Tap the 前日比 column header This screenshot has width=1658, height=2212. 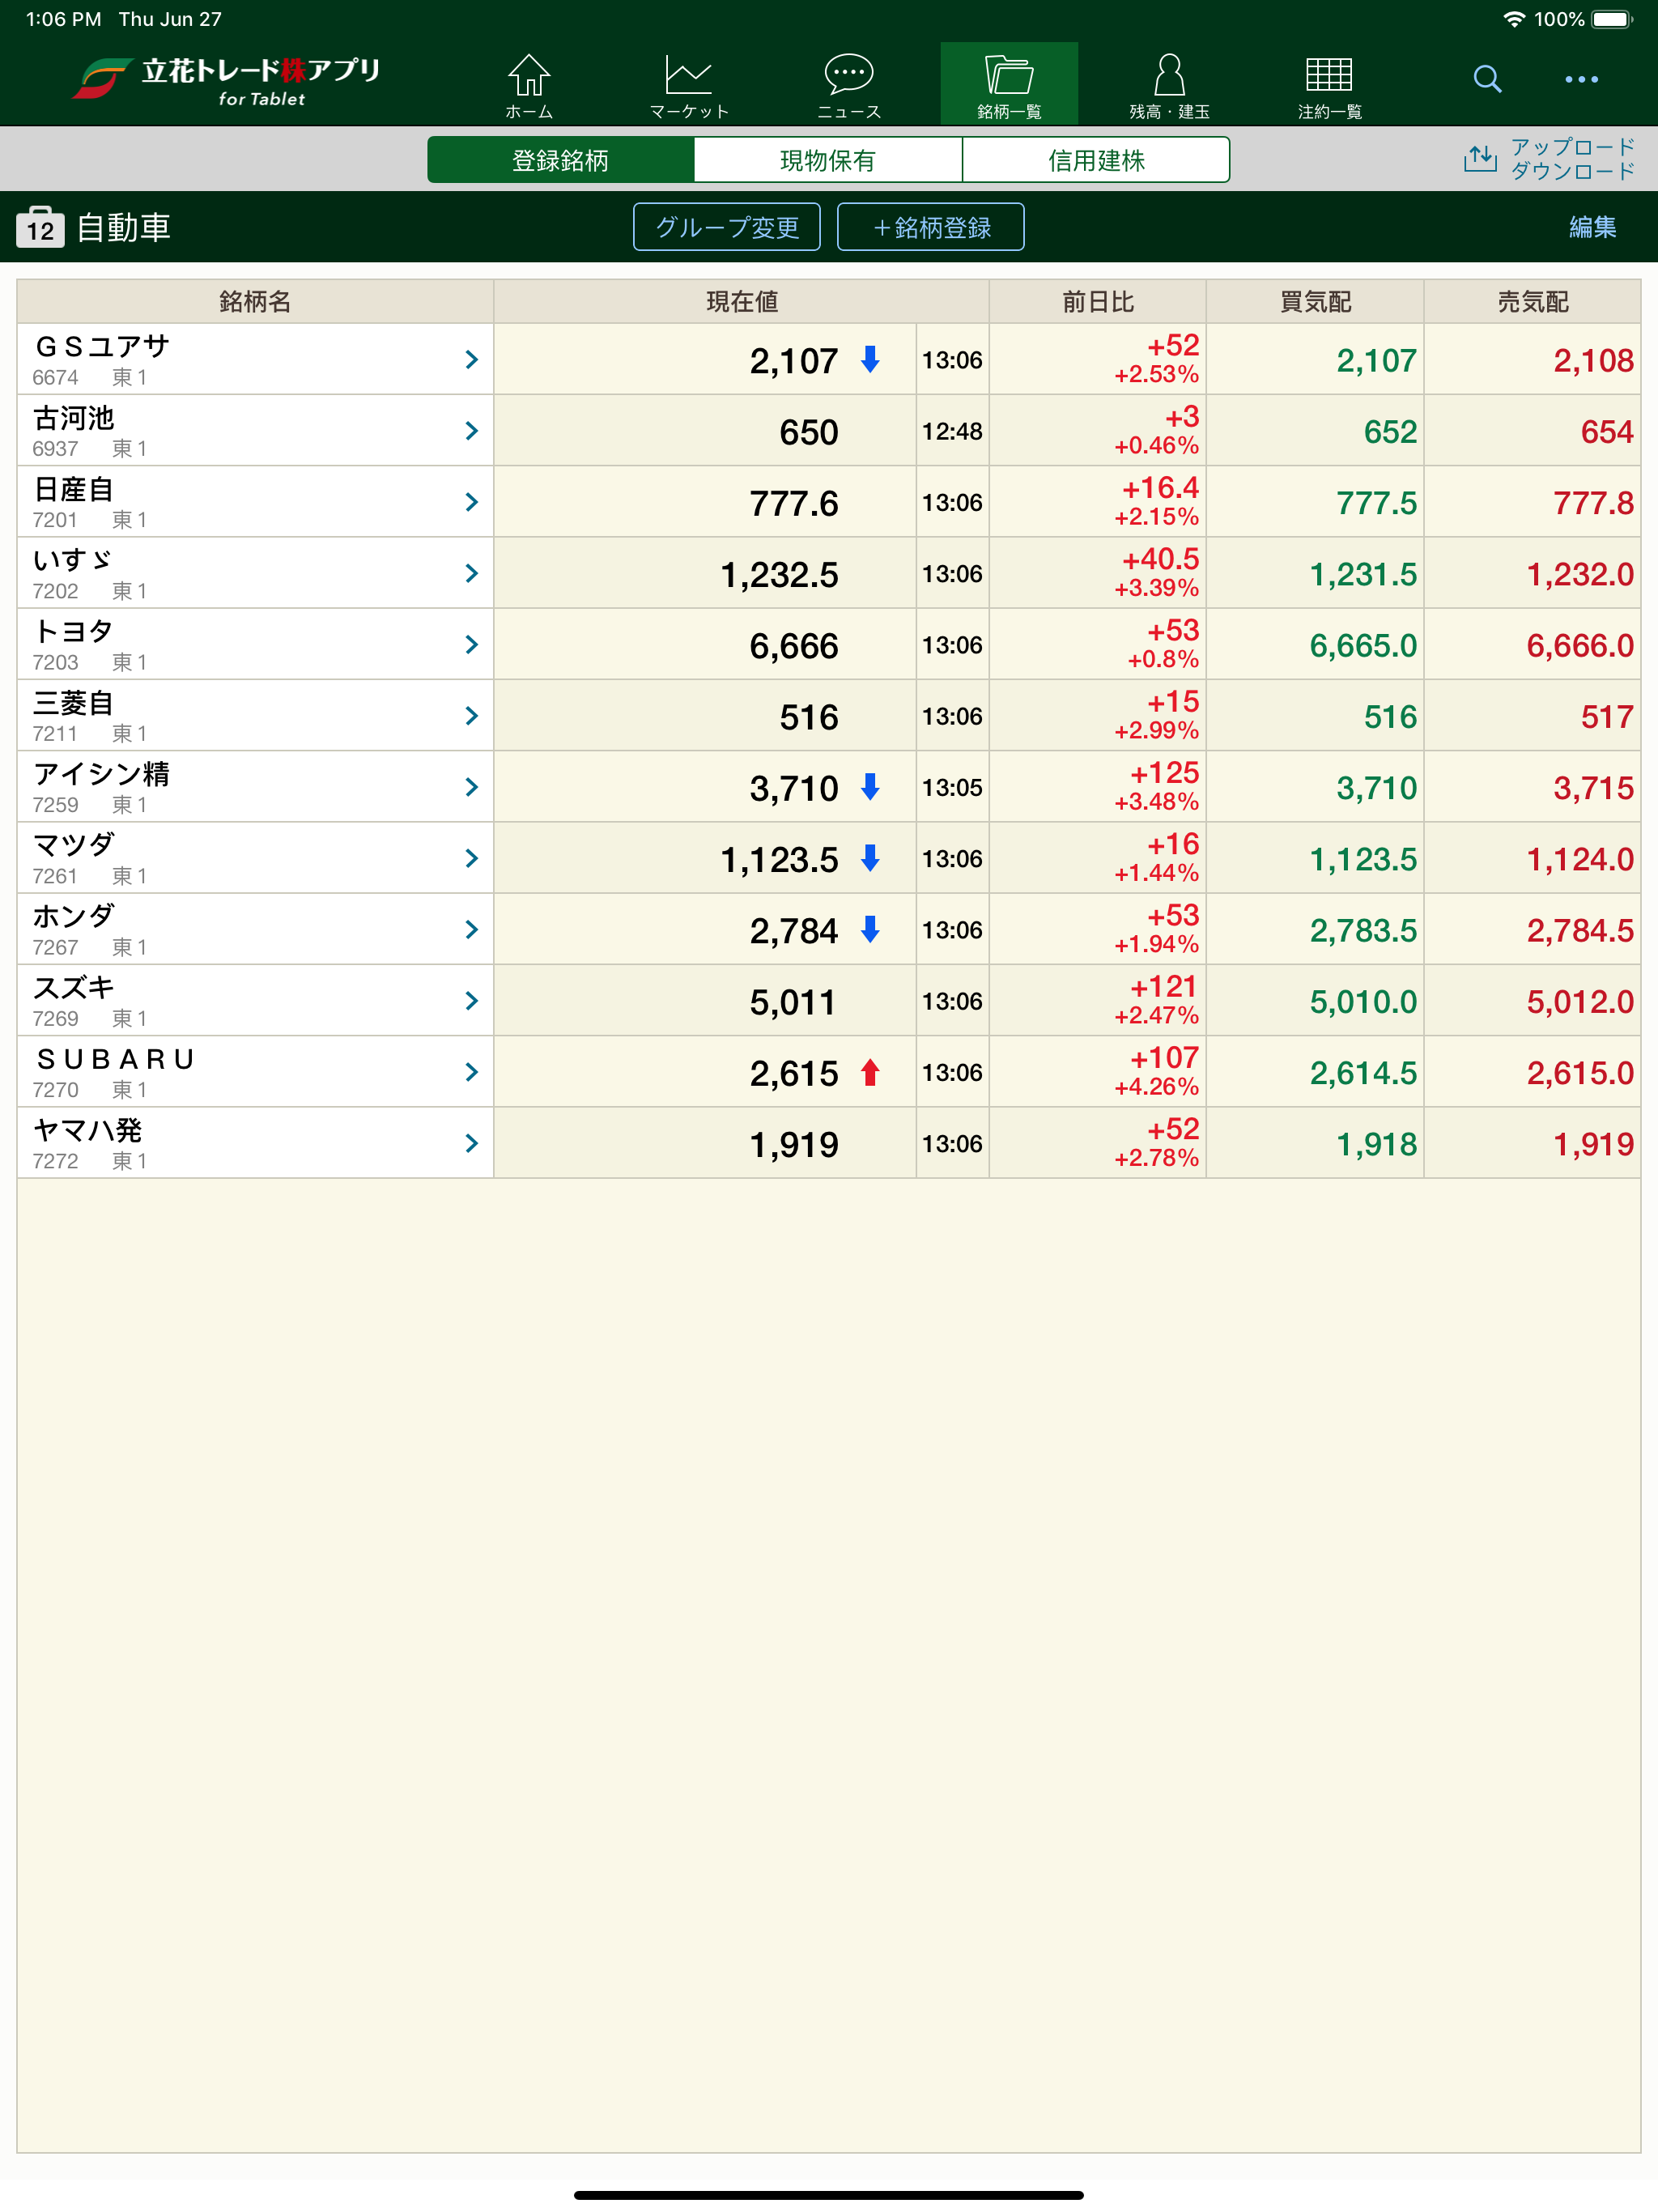1098,301
